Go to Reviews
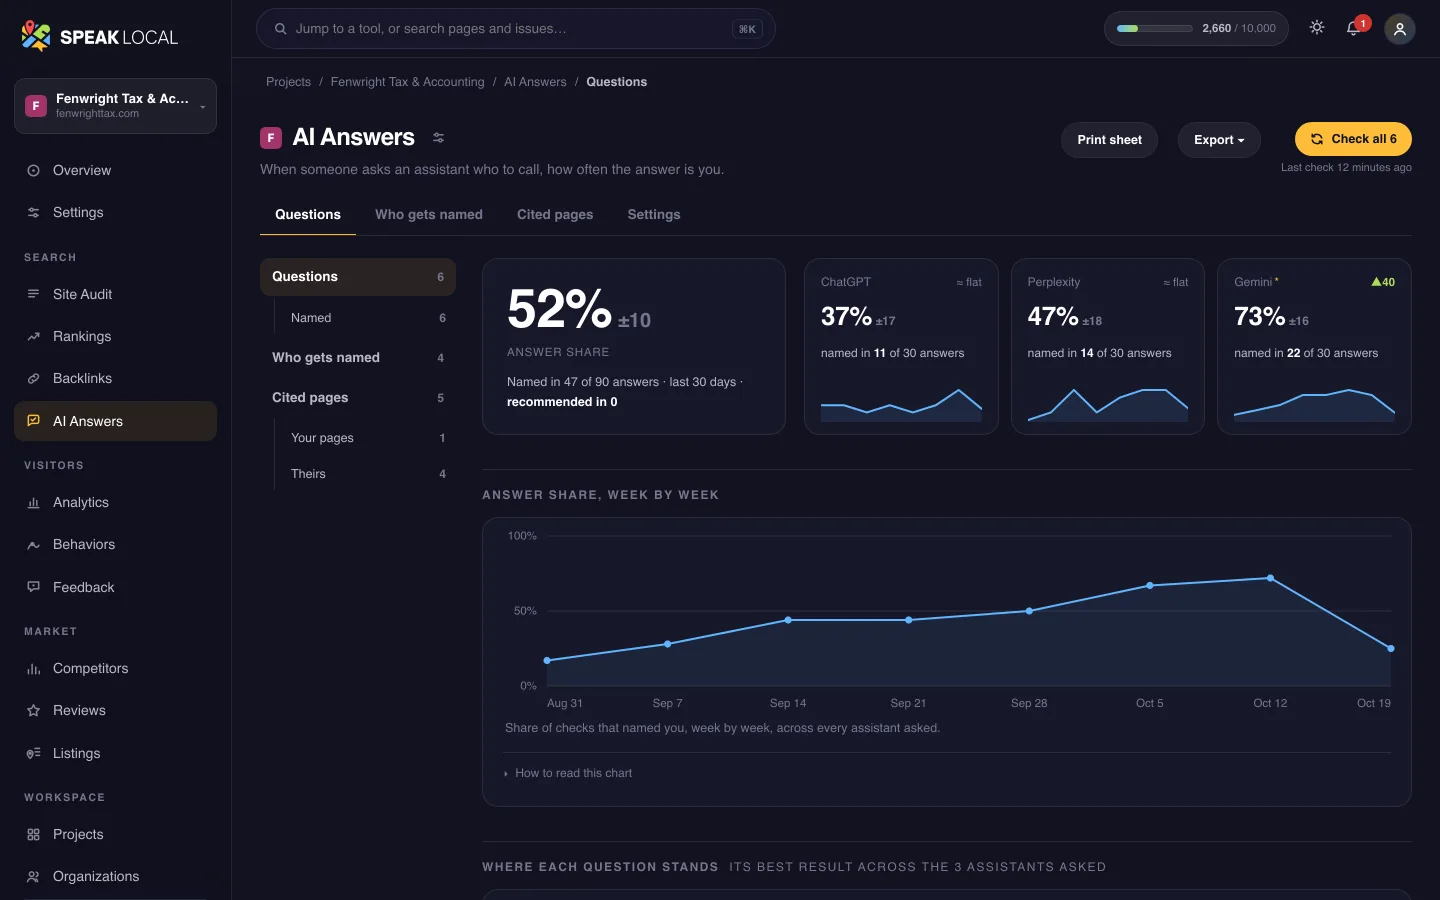Image resolution: width=1440 pixels, height=900 pixels. click(115, 710)
